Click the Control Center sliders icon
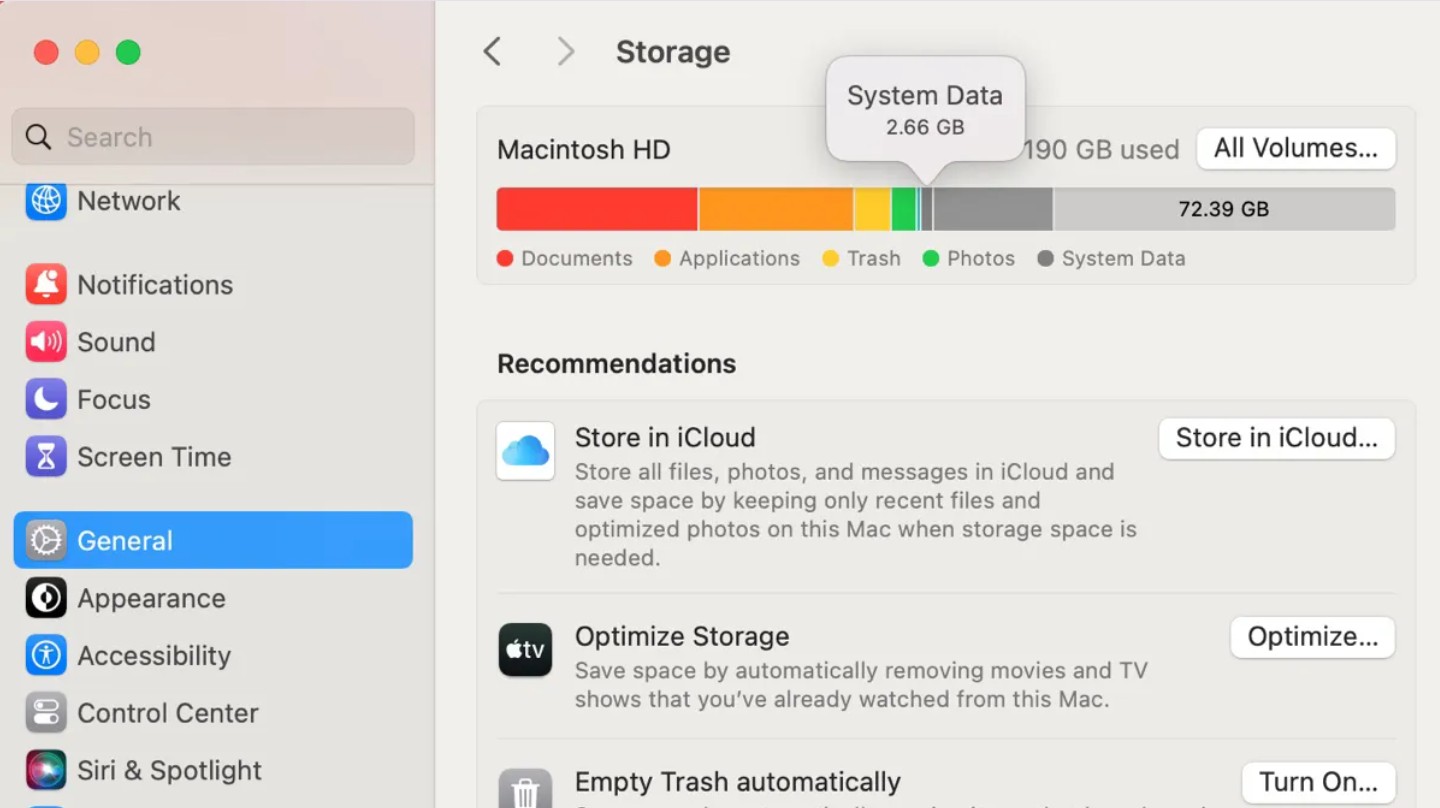This screenshot has width=1440, height=808. click(44, 712)
